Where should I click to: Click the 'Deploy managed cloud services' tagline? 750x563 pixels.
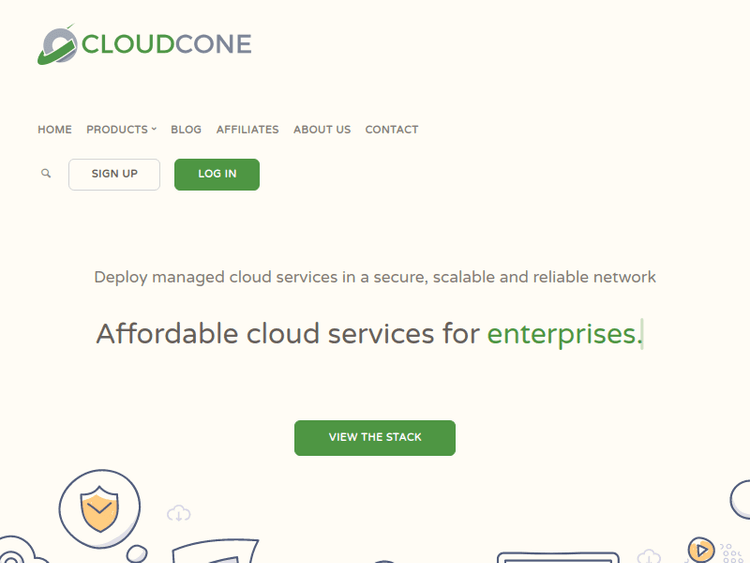click(375, 277)
